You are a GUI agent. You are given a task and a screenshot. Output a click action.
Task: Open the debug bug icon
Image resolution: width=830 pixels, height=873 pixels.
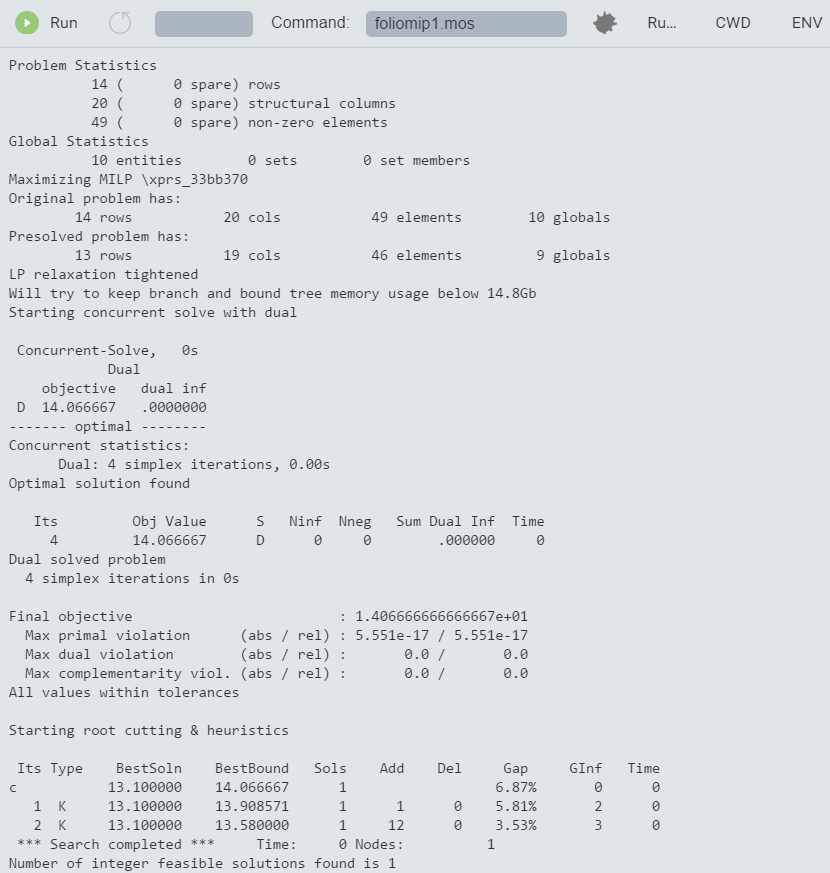click(x=605, y=23)
